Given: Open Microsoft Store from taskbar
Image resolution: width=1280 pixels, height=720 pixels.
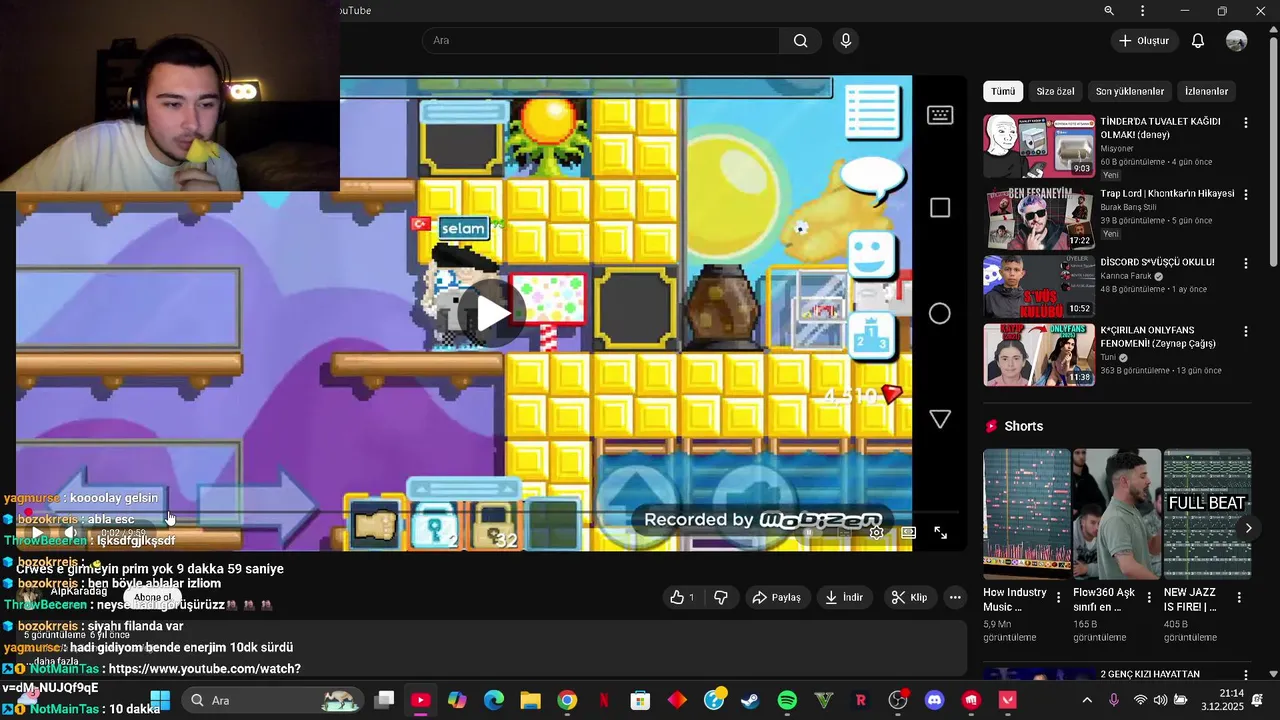Looking at the screenshot, I should [x=640, y=700].
